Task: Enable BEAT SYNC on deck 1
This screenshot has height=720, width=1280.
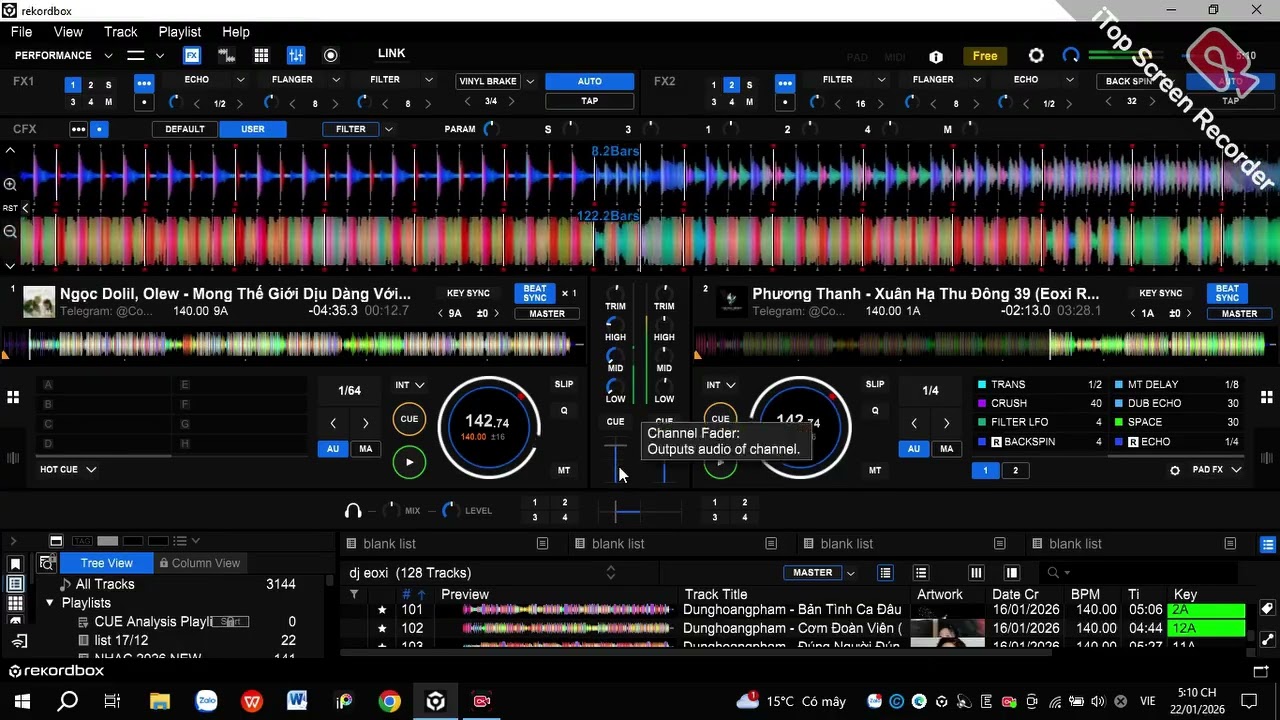Action: click(x=535, y=293)
